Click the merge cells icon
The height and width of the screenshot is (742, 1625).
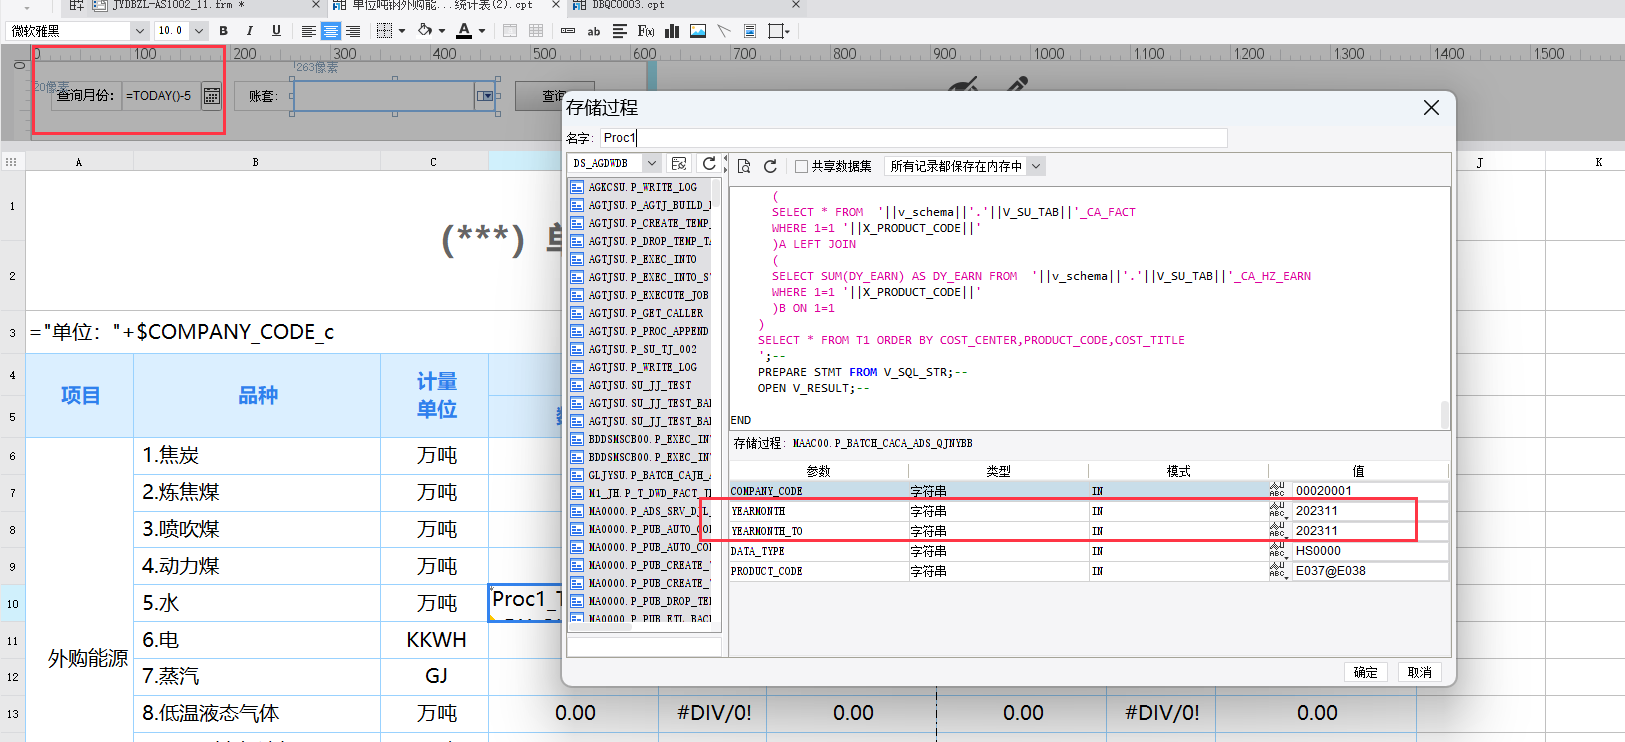[510, 31]
